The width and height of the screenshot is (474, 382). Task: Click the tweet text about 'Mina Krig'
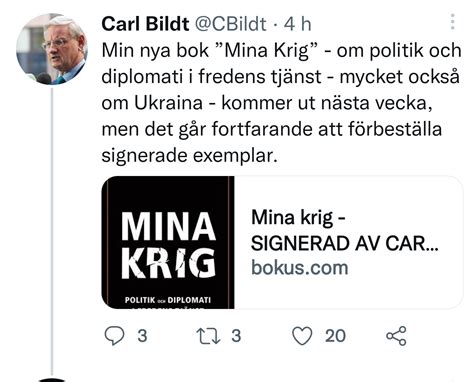(281, 103)
